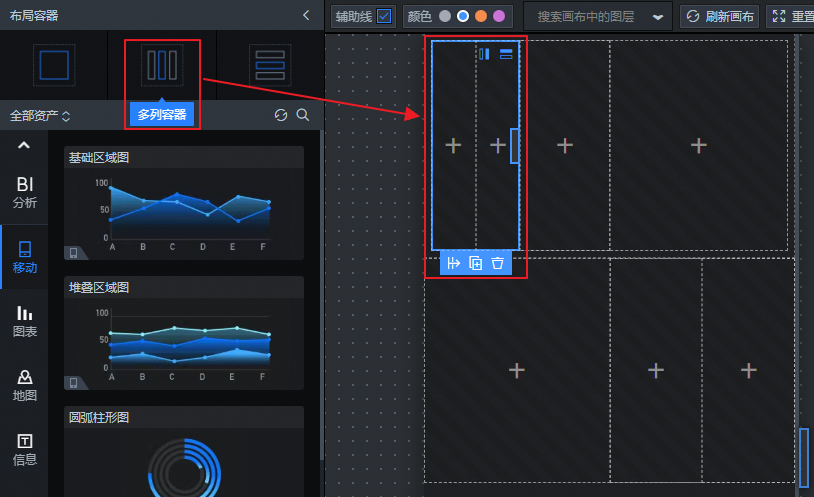Click the mobile device badge on 堆叠区域图
The image size is (814, 497).
coord(74,383)
